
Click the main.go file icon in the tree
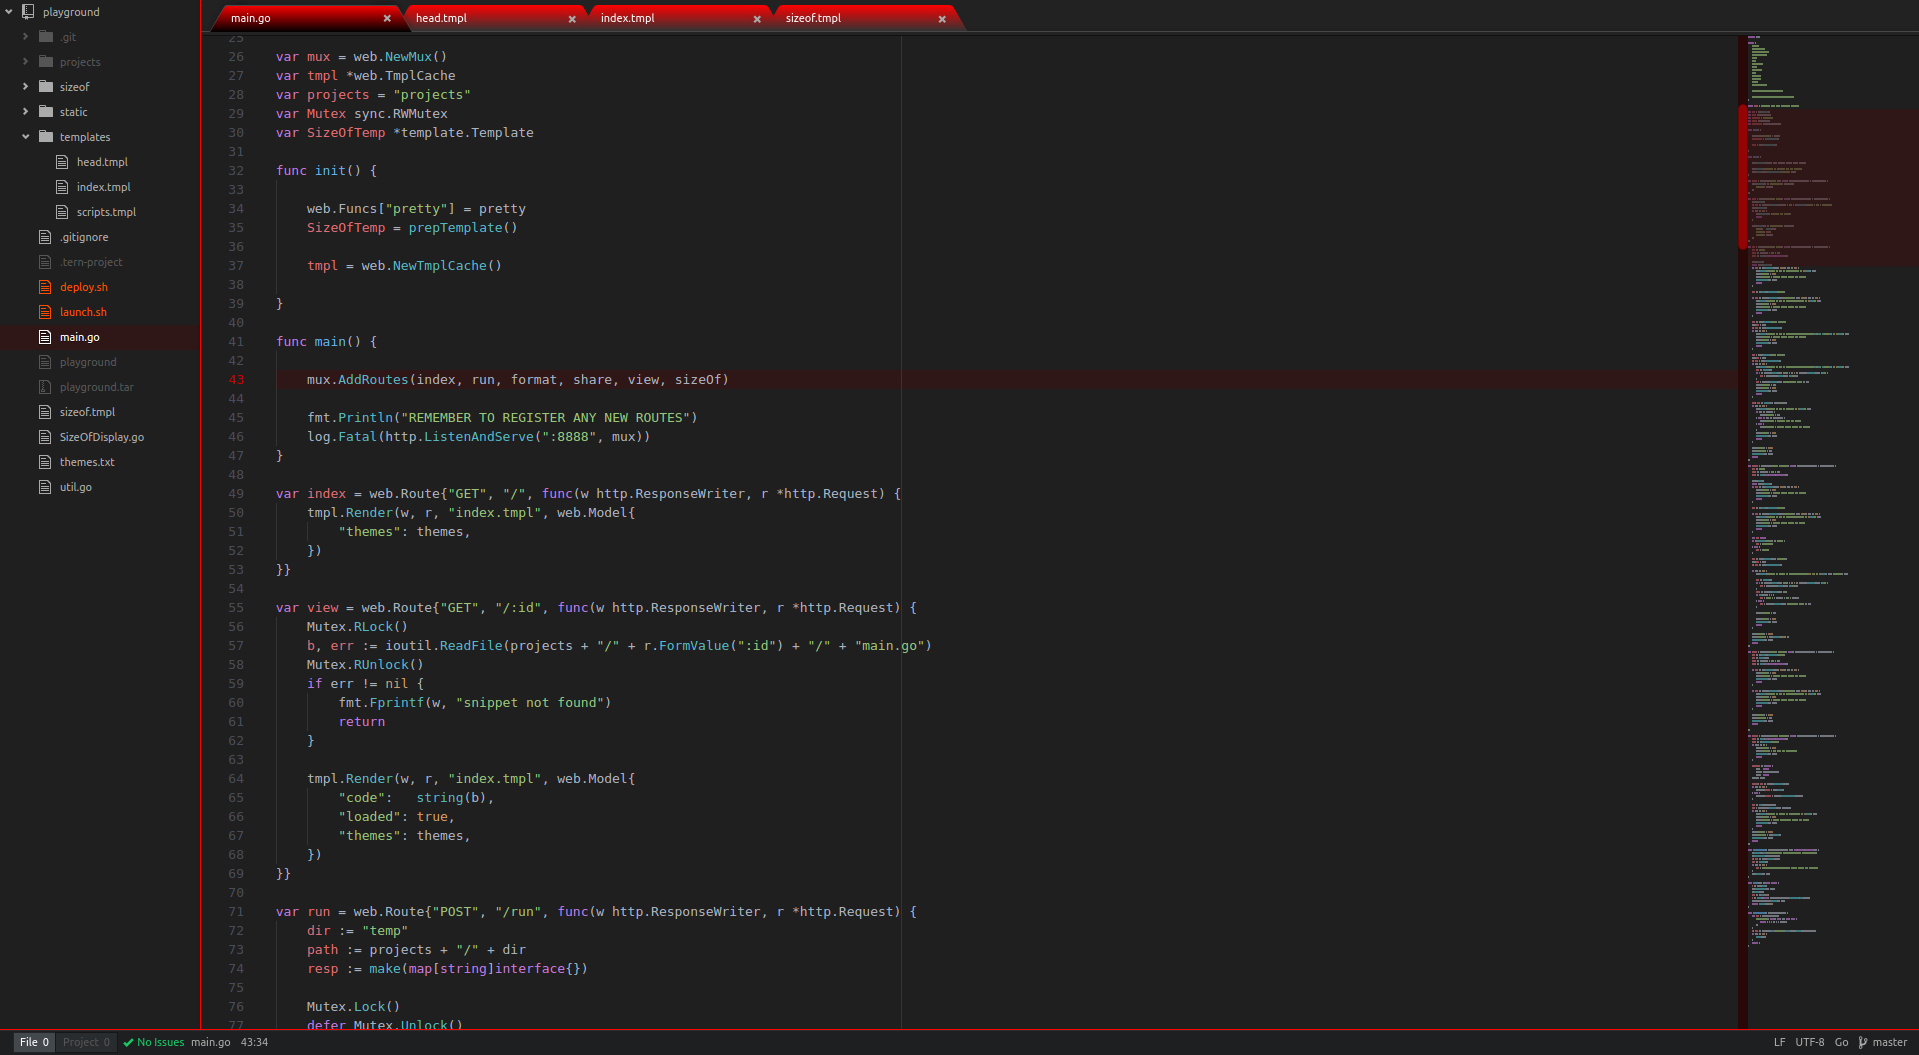tap(45, 337)
